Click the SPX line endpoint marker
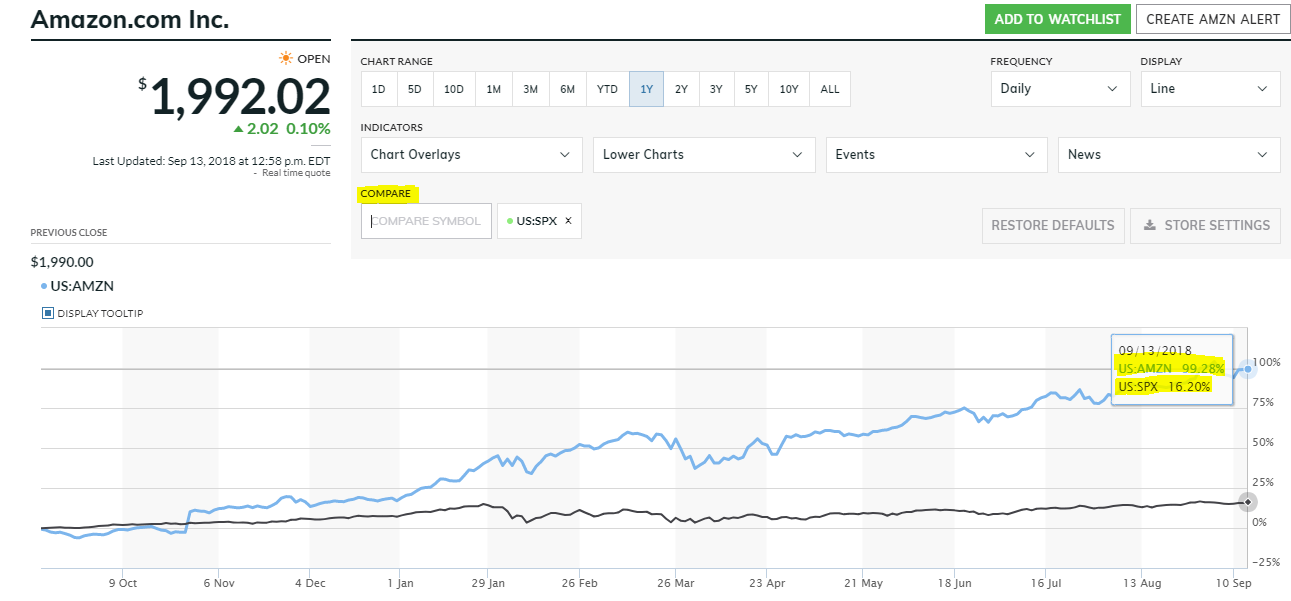Viewport: 1291px width, 601px height. [x=1247, y=502]
